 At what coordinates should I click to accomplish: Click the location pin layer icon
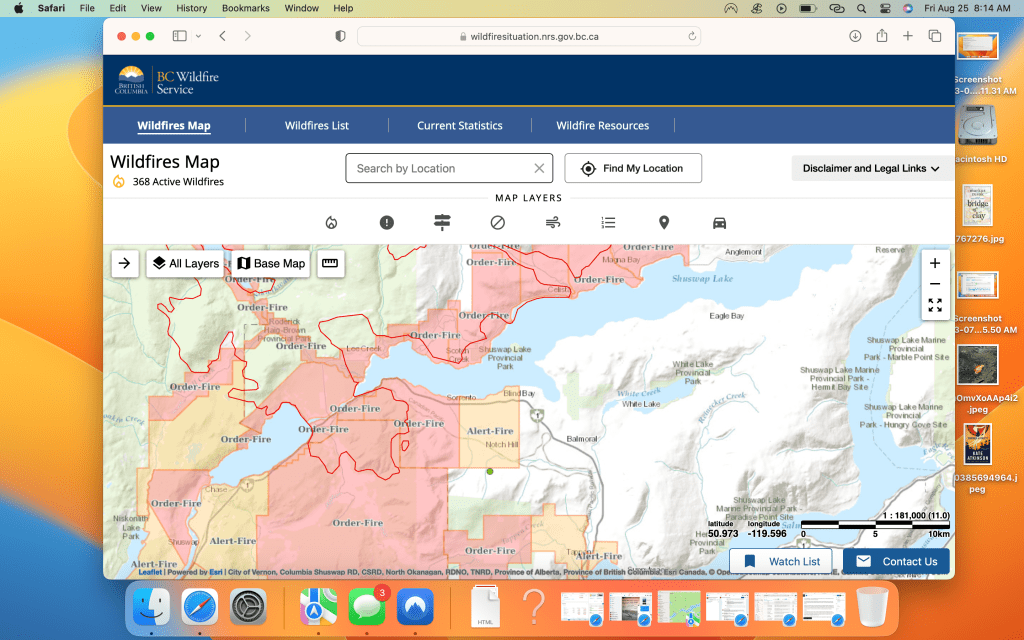point(663,223)
